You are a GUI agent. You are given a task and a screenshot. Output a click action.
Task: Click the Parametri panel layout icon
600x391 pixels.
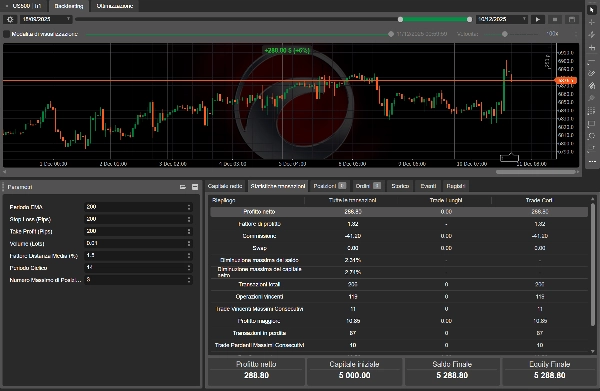(x=183, y=187)
